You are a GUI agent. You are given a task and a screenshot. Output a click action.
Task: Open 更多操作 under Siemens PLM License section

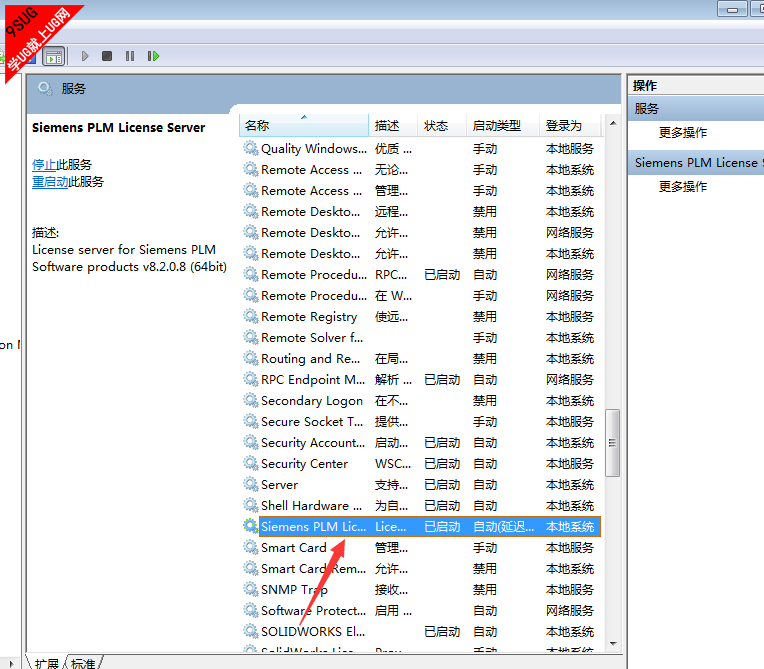tap(683, 187)
